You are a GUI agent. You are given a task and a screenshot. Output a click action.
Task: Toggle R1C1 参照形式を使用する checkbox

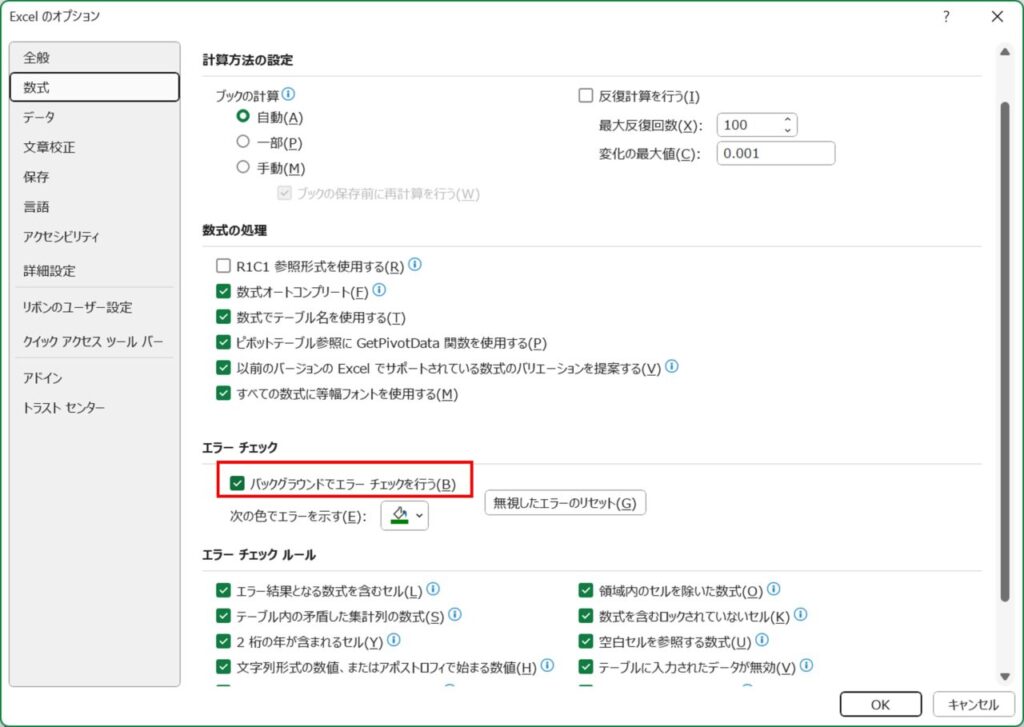coord(223,266)
